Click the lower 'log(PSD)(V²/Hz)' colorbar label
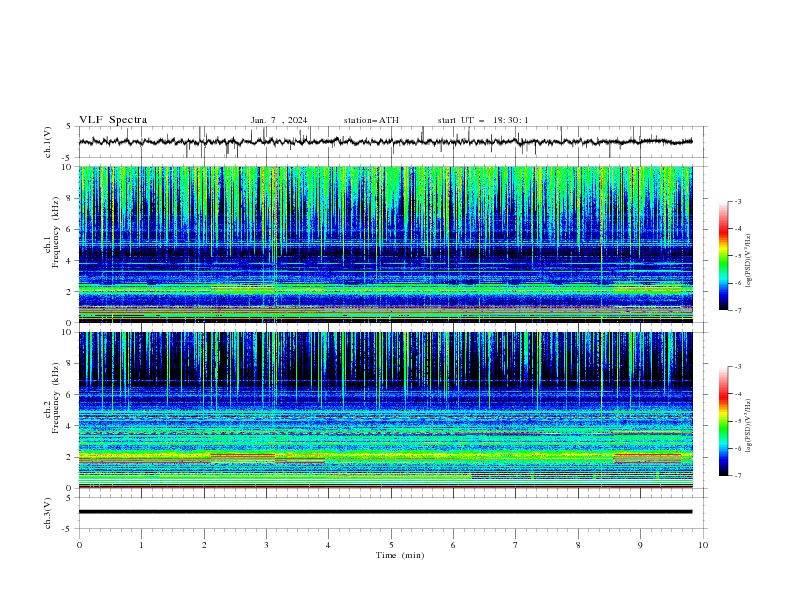This screenshot has height=612, width=792. 748,426
